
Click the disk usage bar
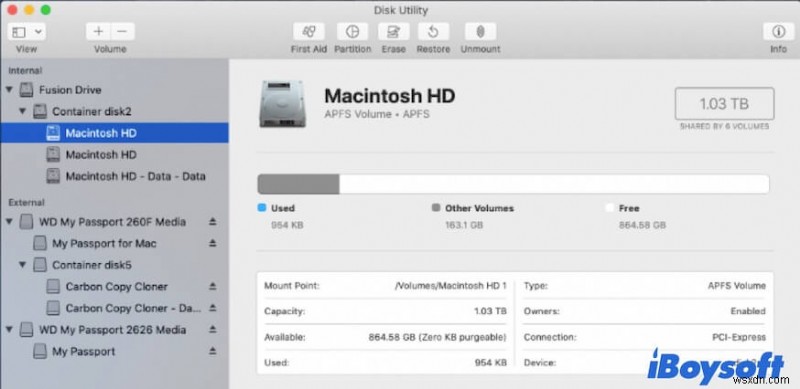[x=513, y=184]
